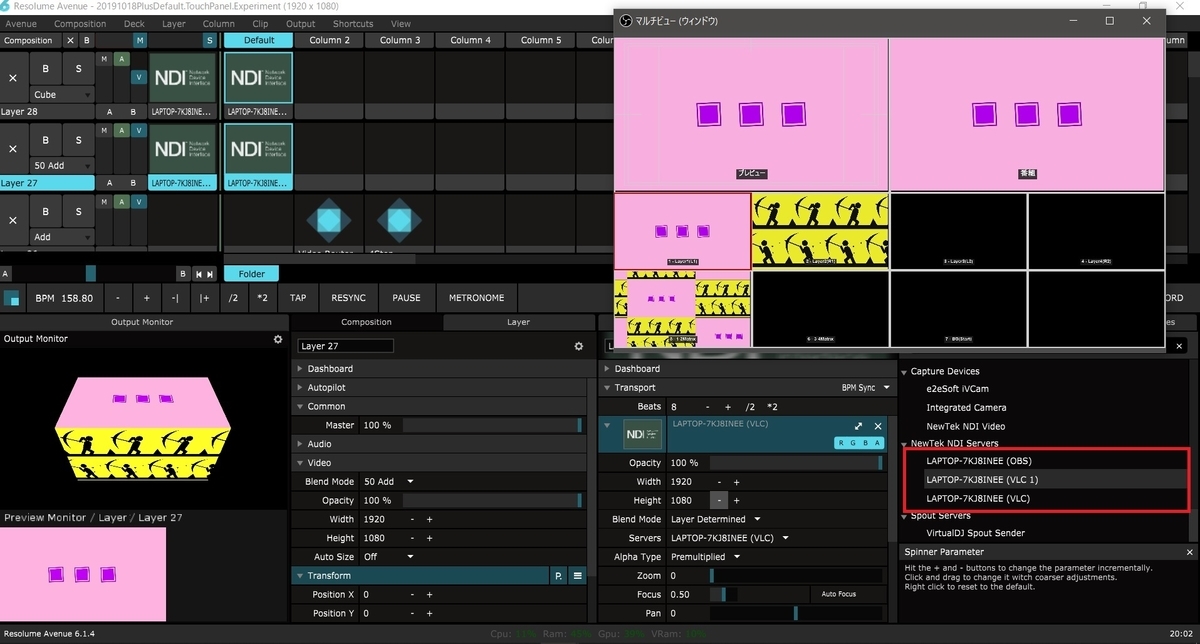Open the Deck menu
1200x644 pixels.
click(133, 24)
